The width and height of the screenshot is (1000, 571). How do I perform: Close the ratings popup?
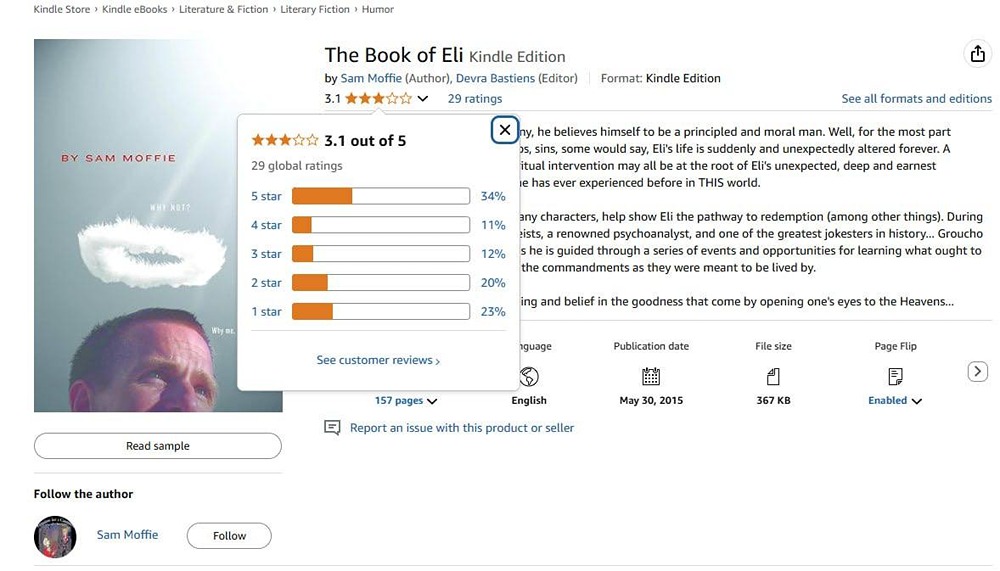(x=505, y=130)
